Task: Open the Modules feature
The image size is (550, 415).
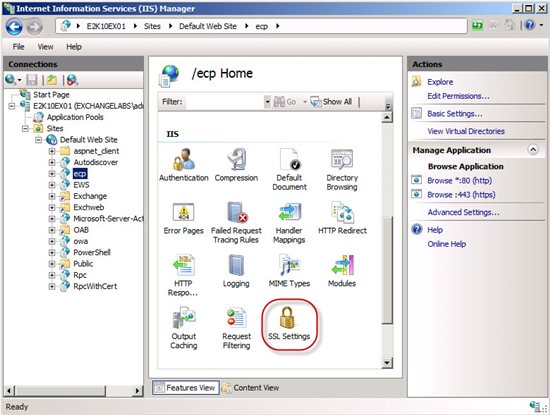Action: point(342,271)
